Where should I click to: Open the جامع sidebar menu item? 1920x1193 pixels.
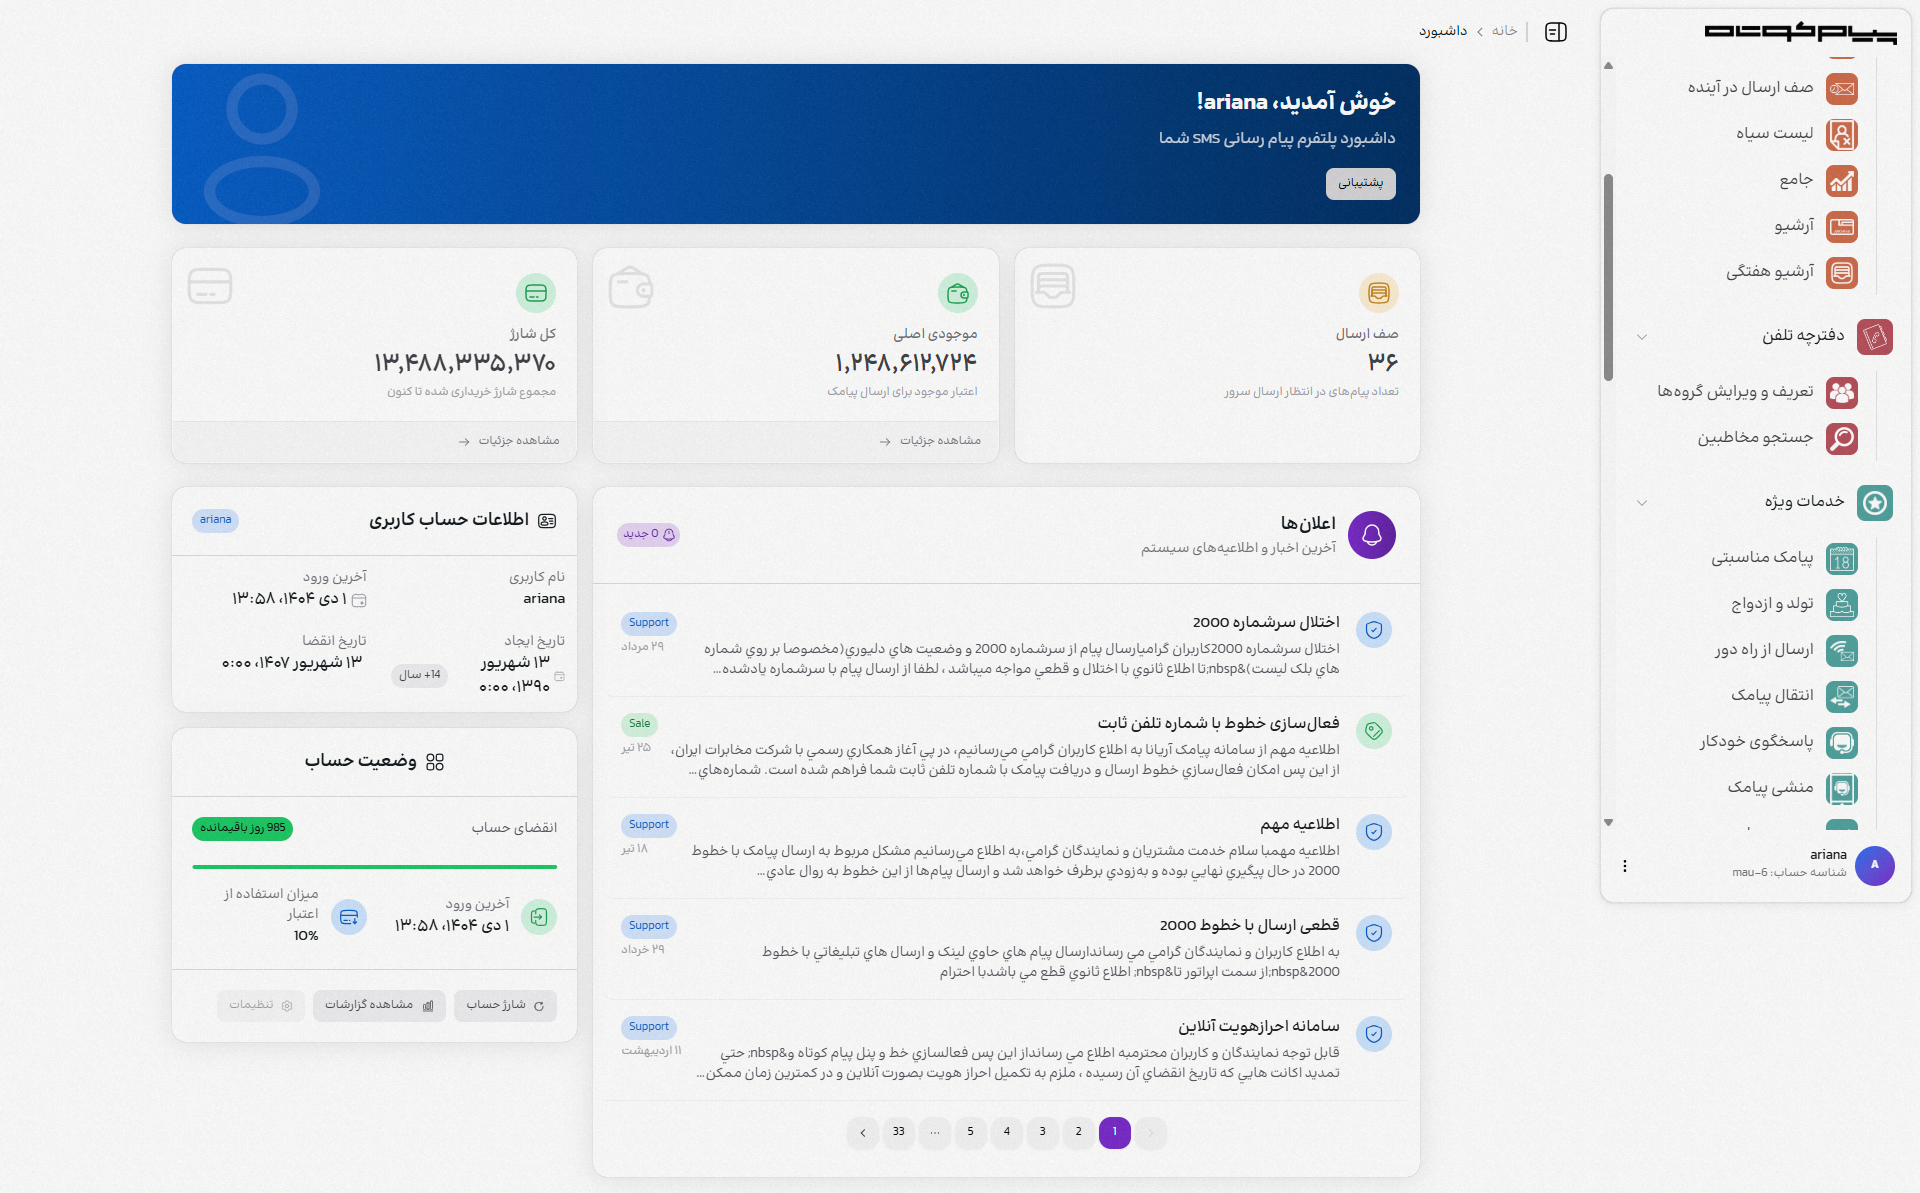coord(1843,181)
